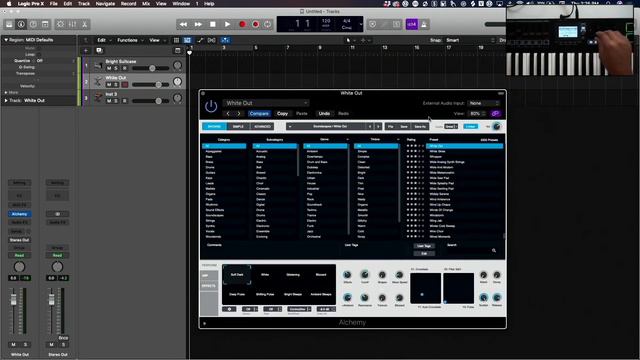This screenshot has width=640, height=360.
Task: Adjust the Bright Suitcase track volume slider
Action: pos(151,68)
